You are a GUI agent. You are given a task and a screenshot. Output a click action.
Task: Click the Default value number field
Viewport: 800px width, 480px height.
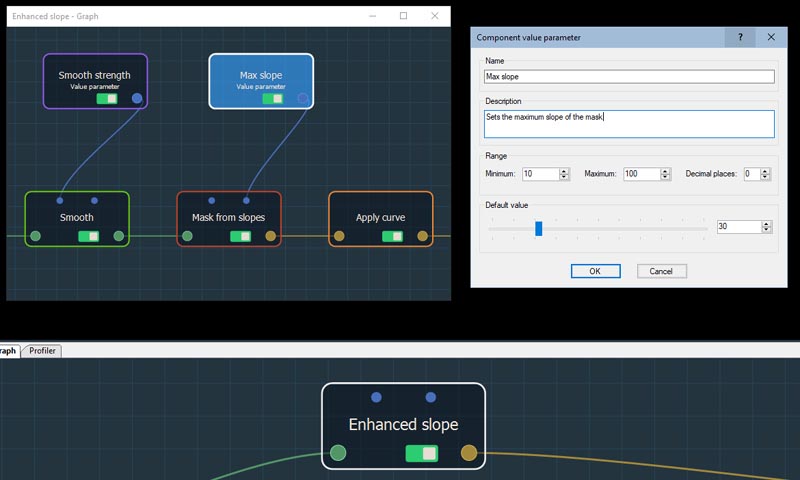click(x=739, y=226)
